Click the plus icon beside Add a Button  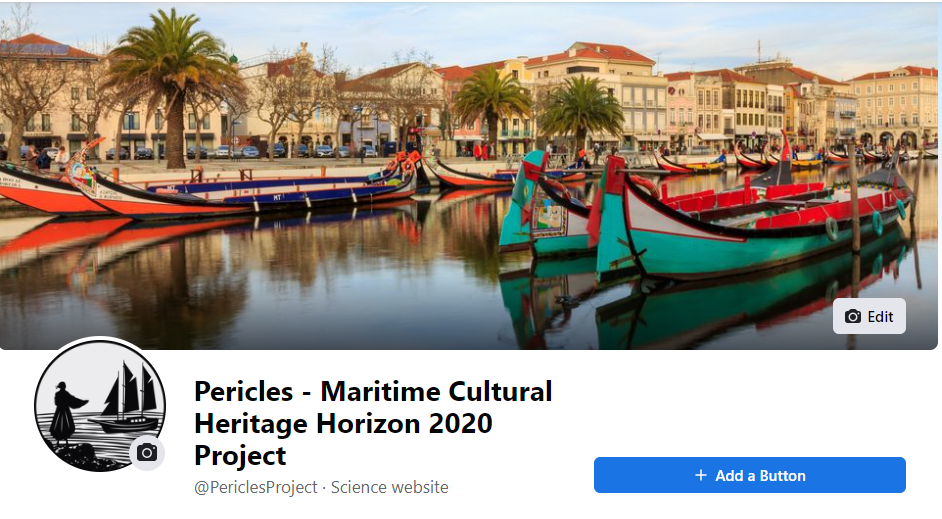click(700, 475)
